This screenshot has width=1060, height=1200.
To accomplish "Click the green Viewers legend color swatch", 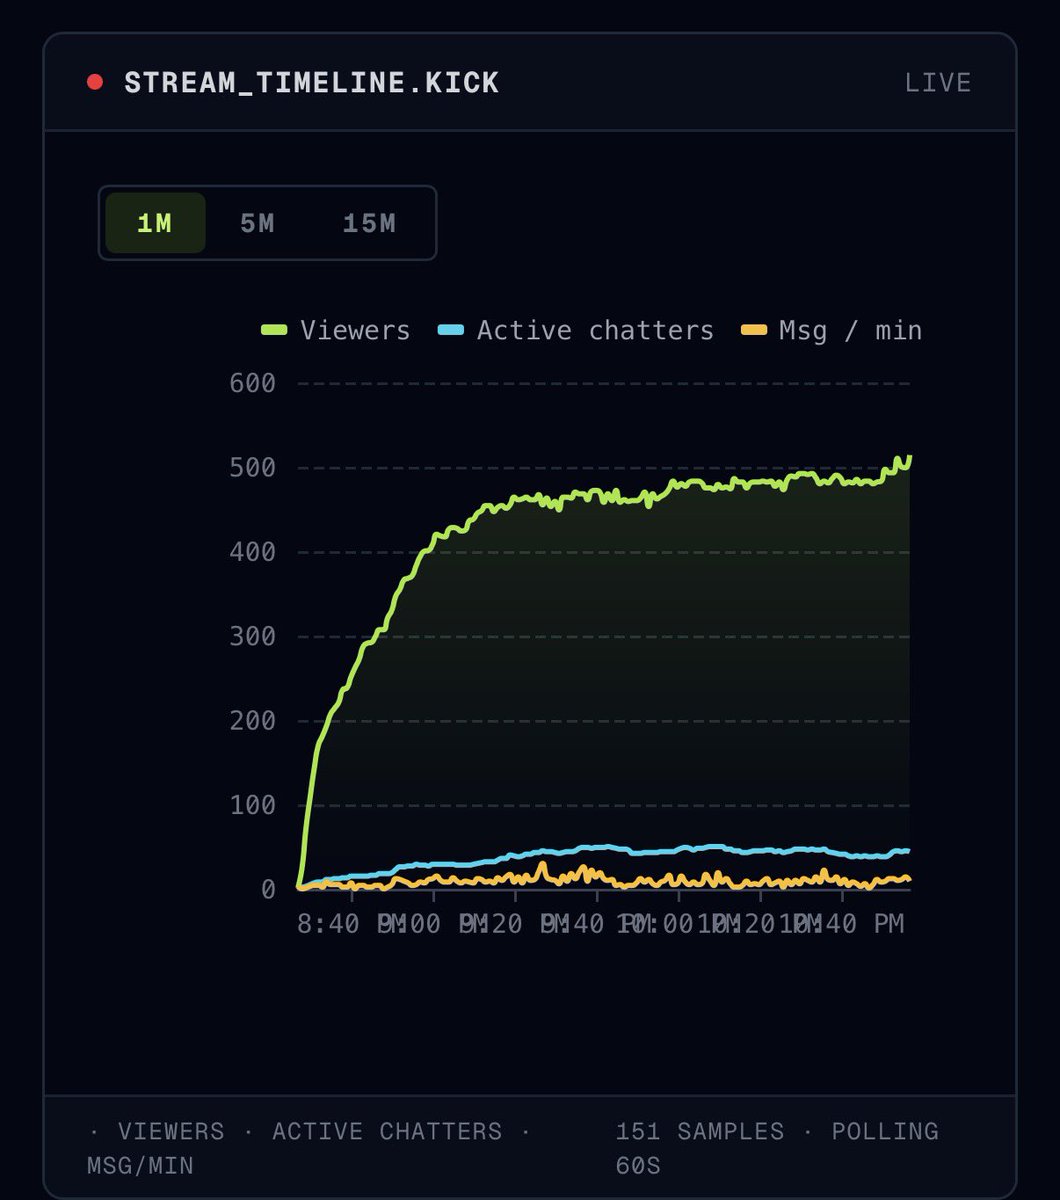I will (274, 330).
